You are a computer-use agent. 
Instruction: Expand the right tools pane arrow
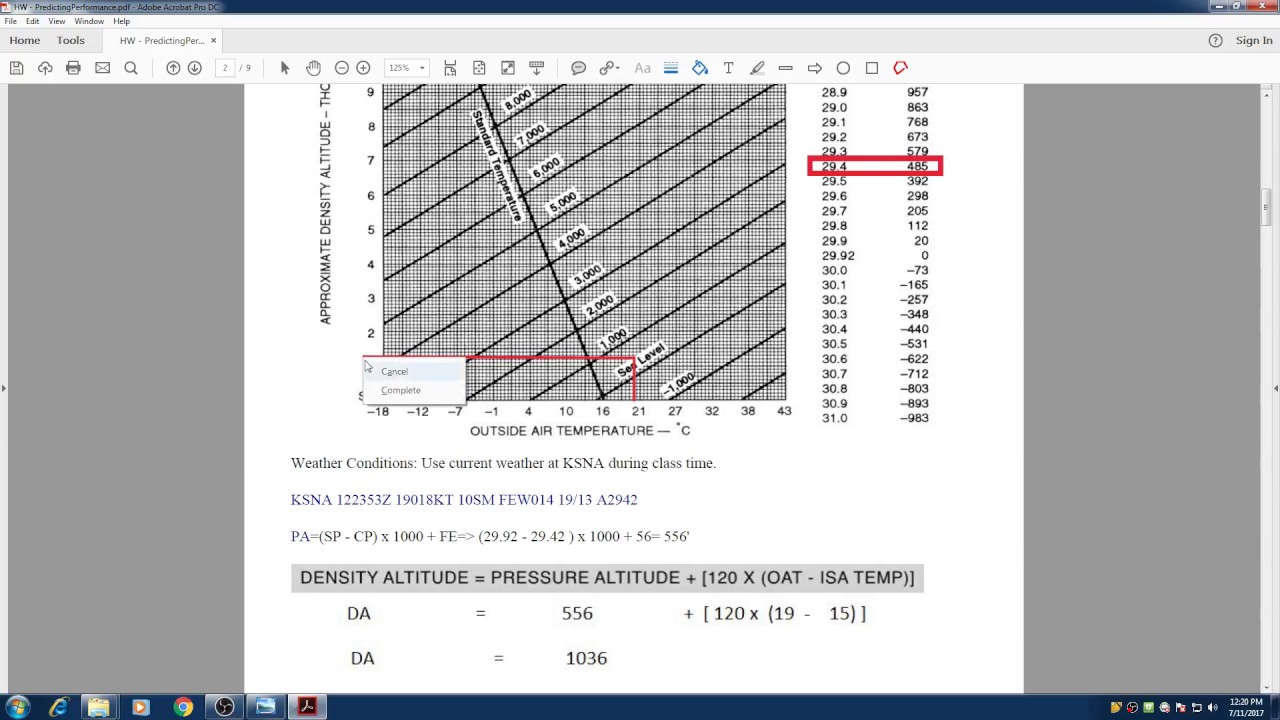pyautogui.click(x=1276, y=388)
